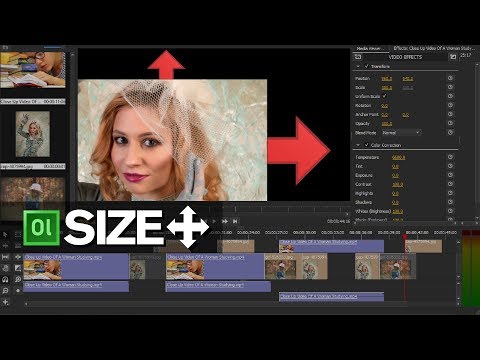Click the fast-forward next frame button

[x=225, y=221]
